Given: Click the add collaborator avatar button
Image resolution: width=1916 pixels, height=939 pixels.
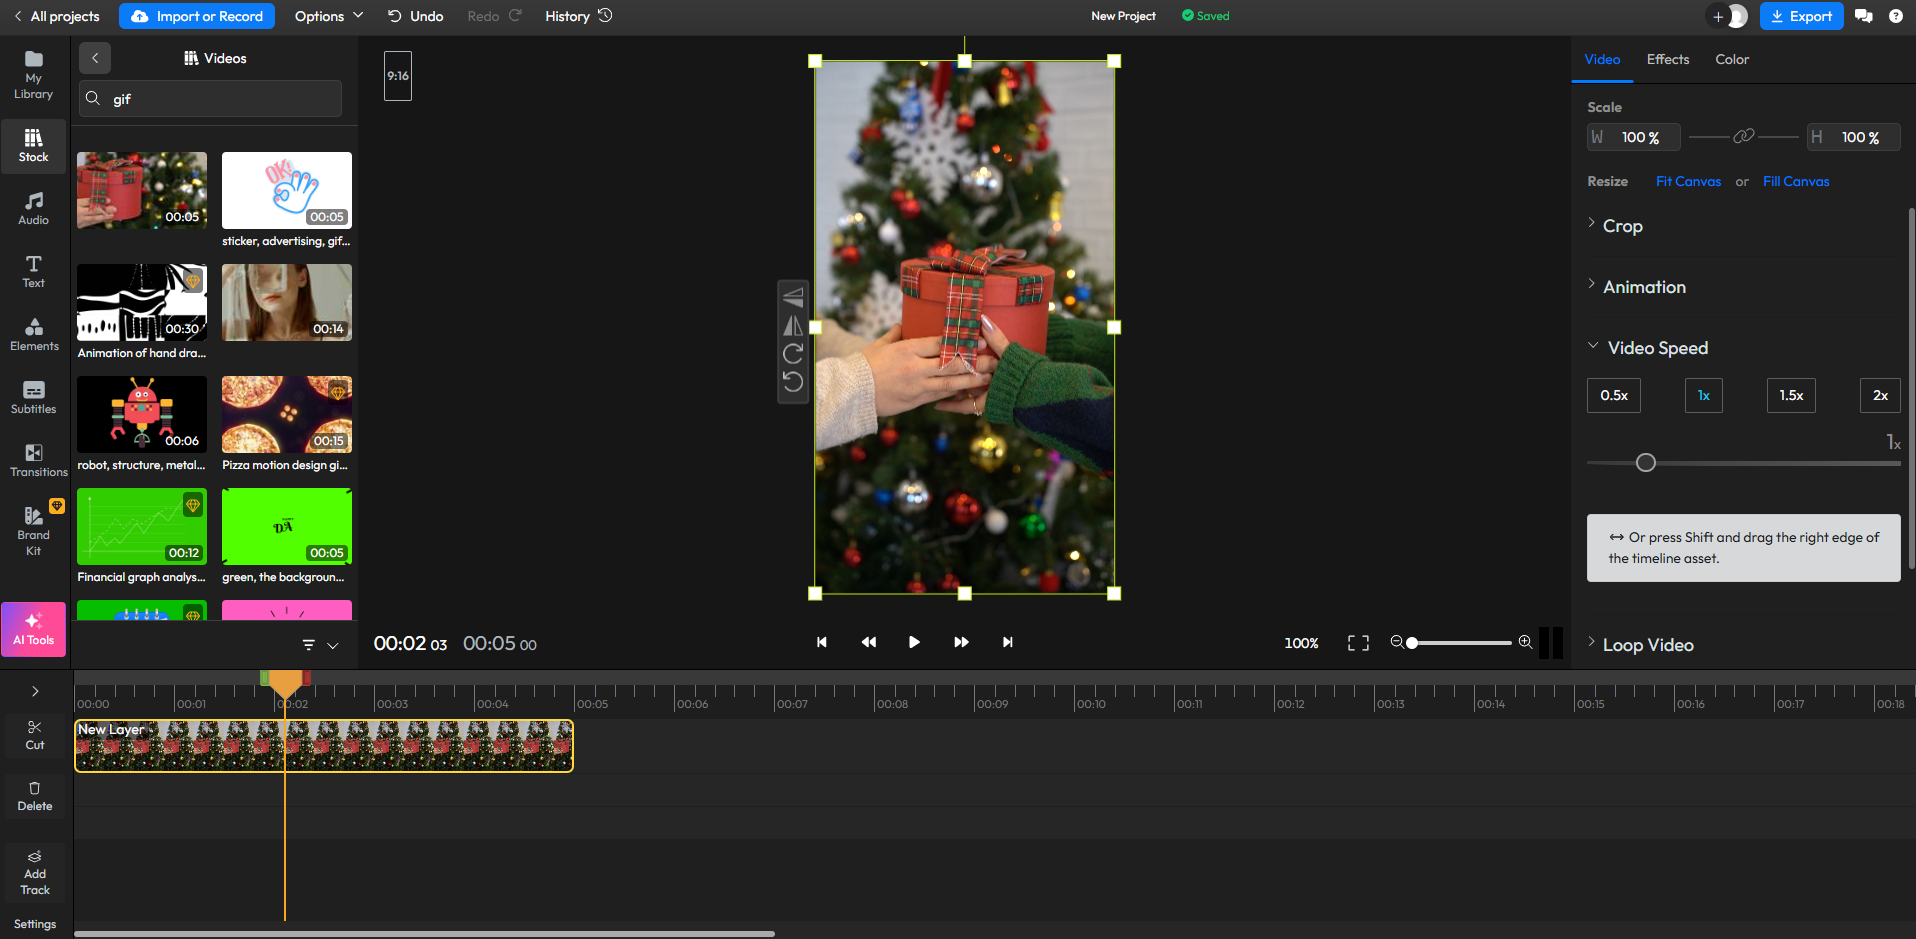Looking at the screenshot, I should click(x=1729, y=16).
